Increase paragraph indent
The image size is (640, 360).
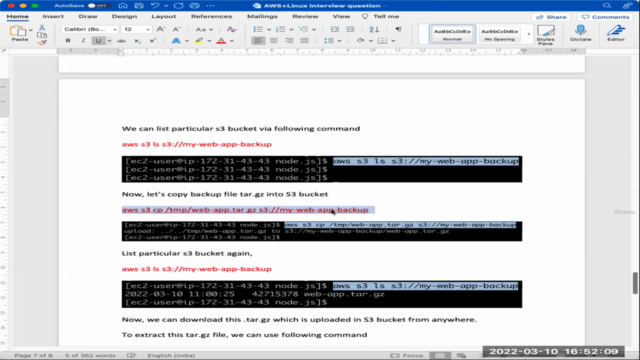click(350, 29)
